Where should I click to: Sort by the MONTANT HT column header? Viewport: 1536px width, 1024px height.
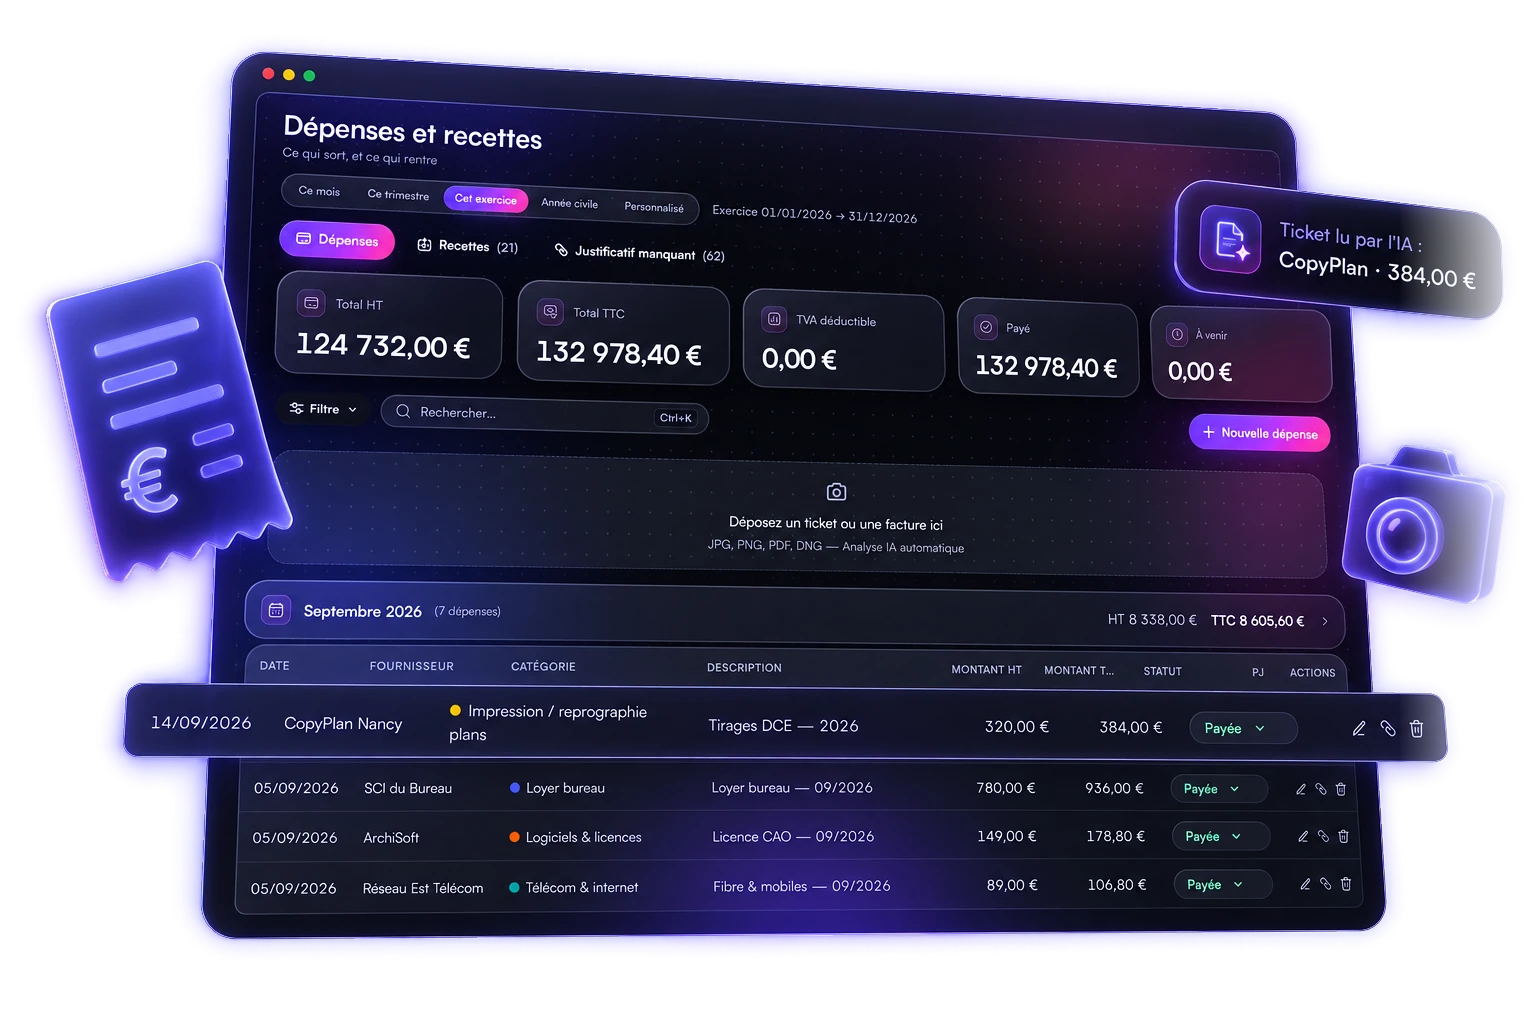(986, 669)
